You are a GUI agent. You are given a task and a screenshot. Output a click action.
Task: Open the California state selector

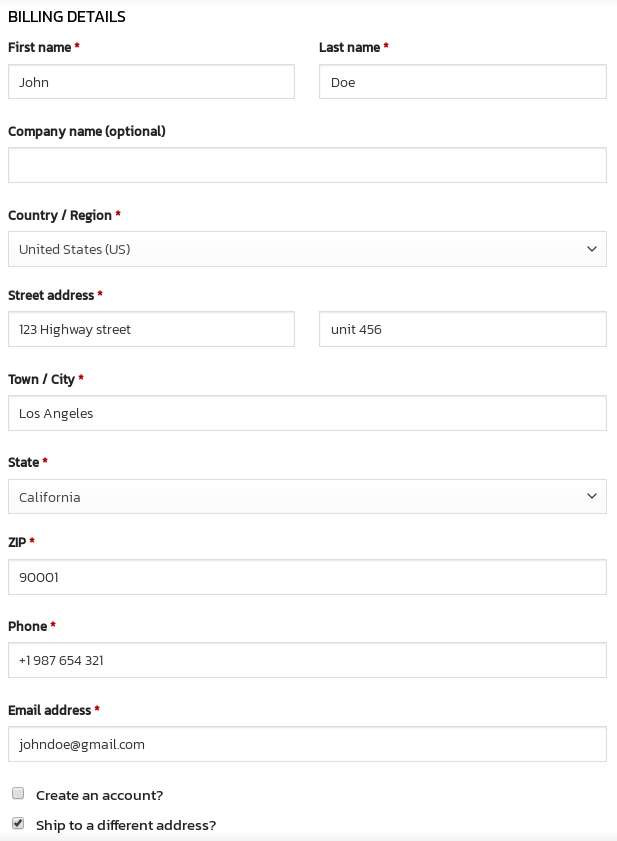(x=307, y=497)
